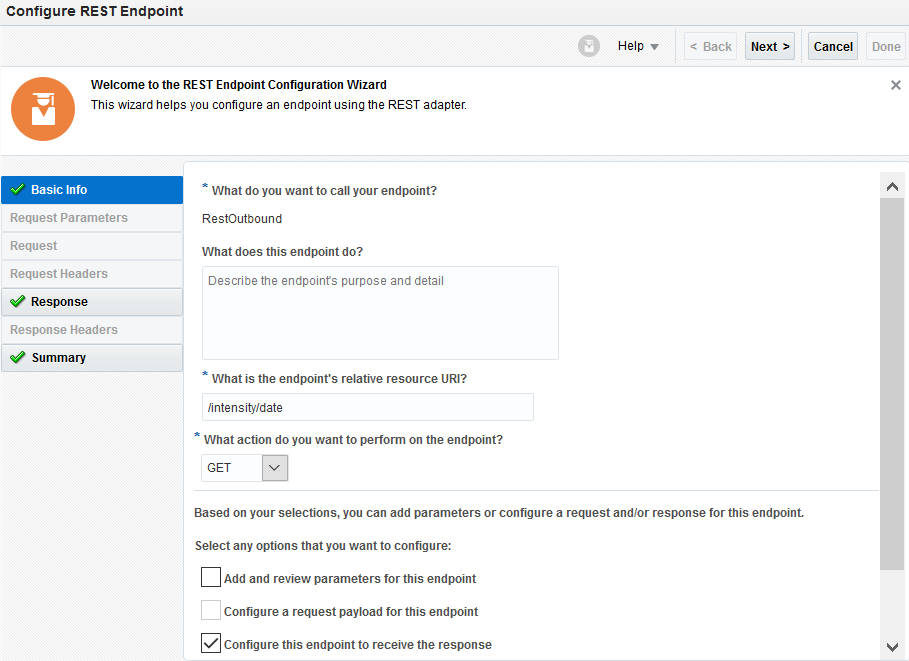This screenshot has width=909, height=661.
Task: Dismiss the welcome banner with the X
Action: point(895,86)
